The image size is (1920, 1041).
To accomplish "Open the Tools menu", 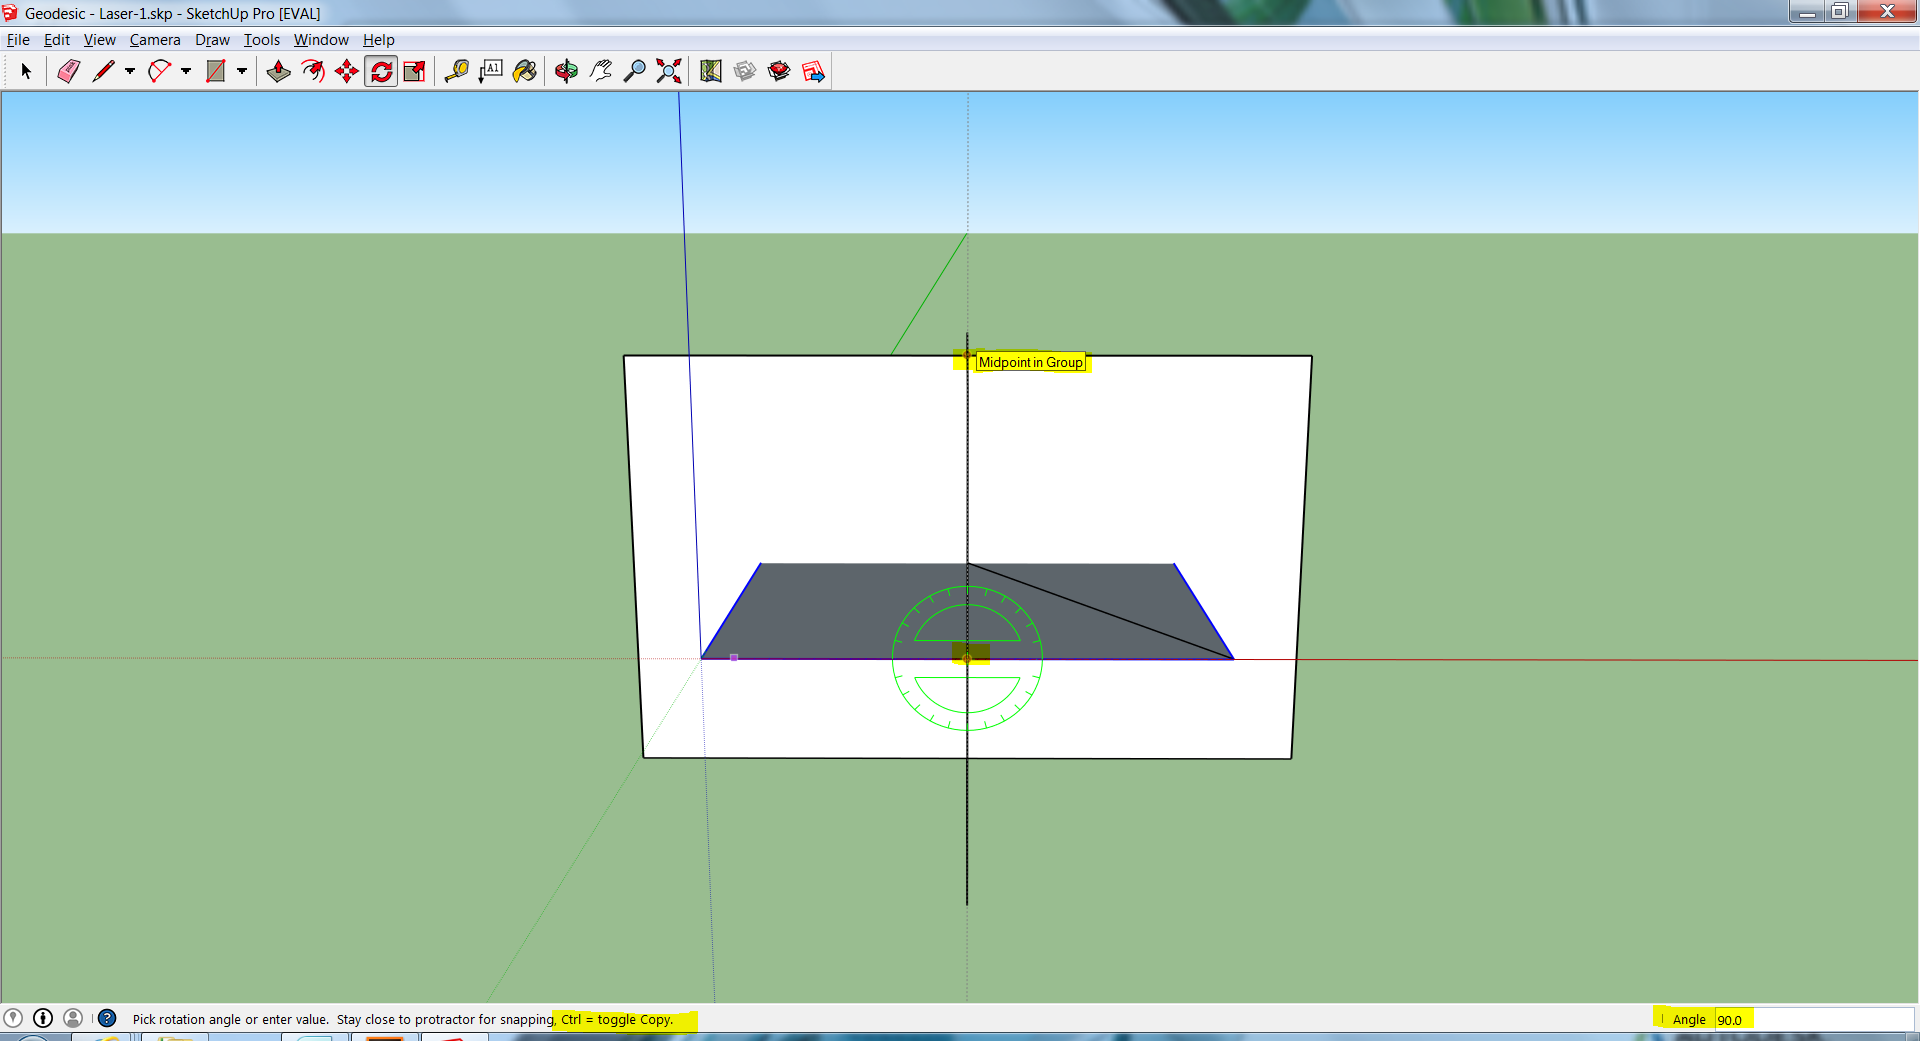I will point(262,40).
